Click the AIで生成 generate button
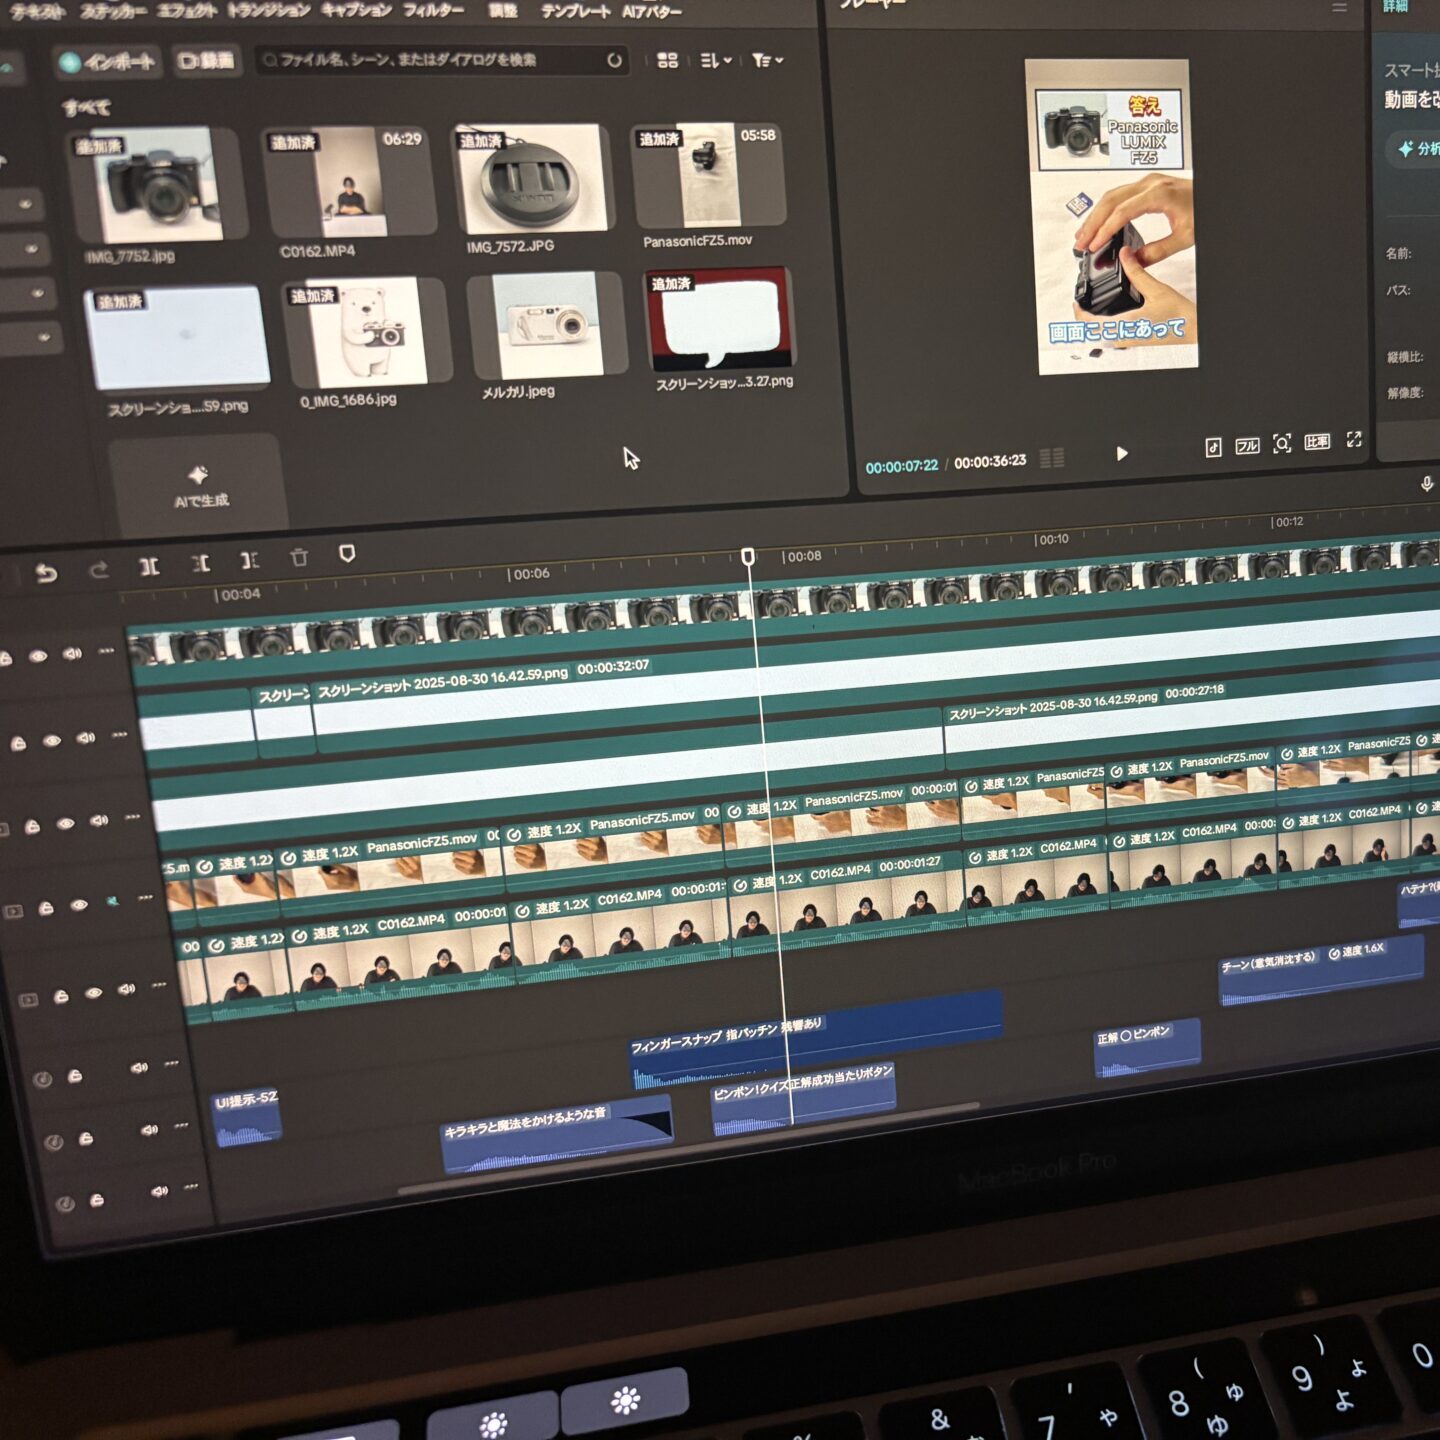The height and width of the screenshot is (1440, 1440). (x=197, y=486)
